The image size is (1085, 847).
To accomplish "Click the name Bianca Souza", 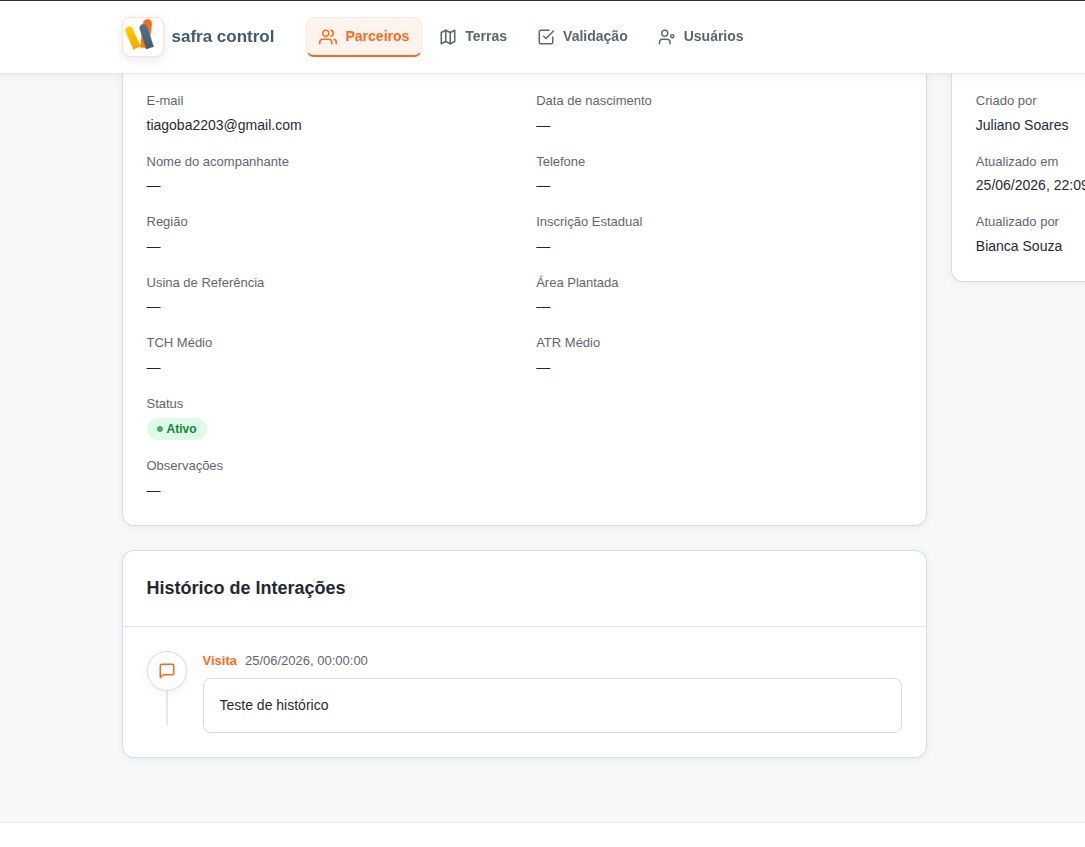I will [x=1019, y=246].
